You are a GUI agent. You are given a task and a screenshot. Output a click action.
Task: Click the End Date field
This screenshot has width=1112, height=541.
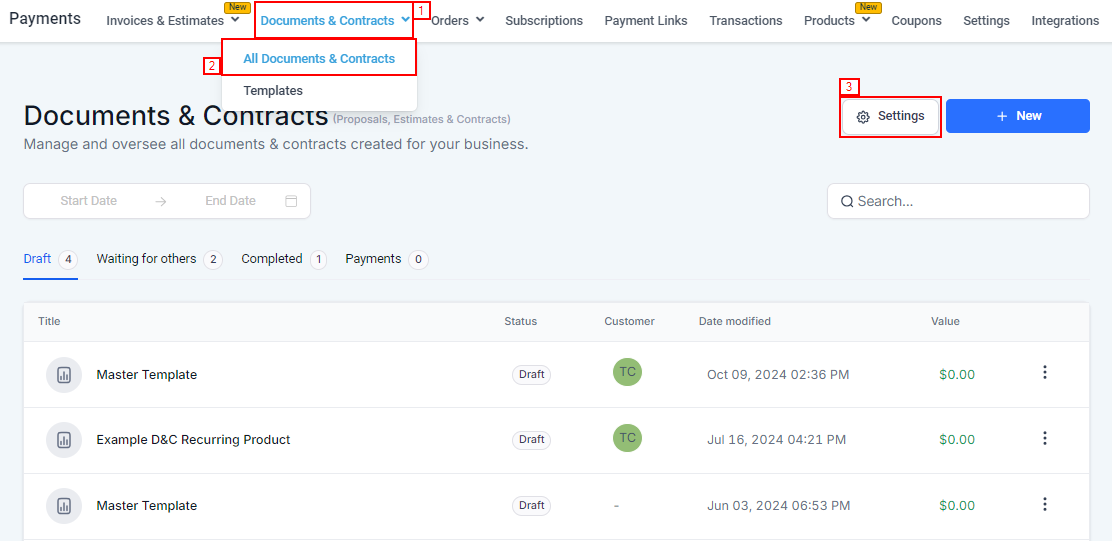pyautogui.click(x=230, y=201)
